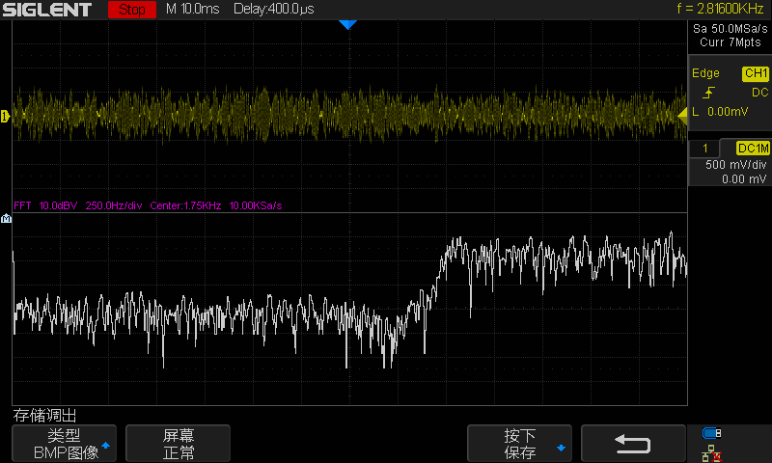Select the channel 1 tab
Viewport: 772px width, 463px height.
[x=705, y=148]
